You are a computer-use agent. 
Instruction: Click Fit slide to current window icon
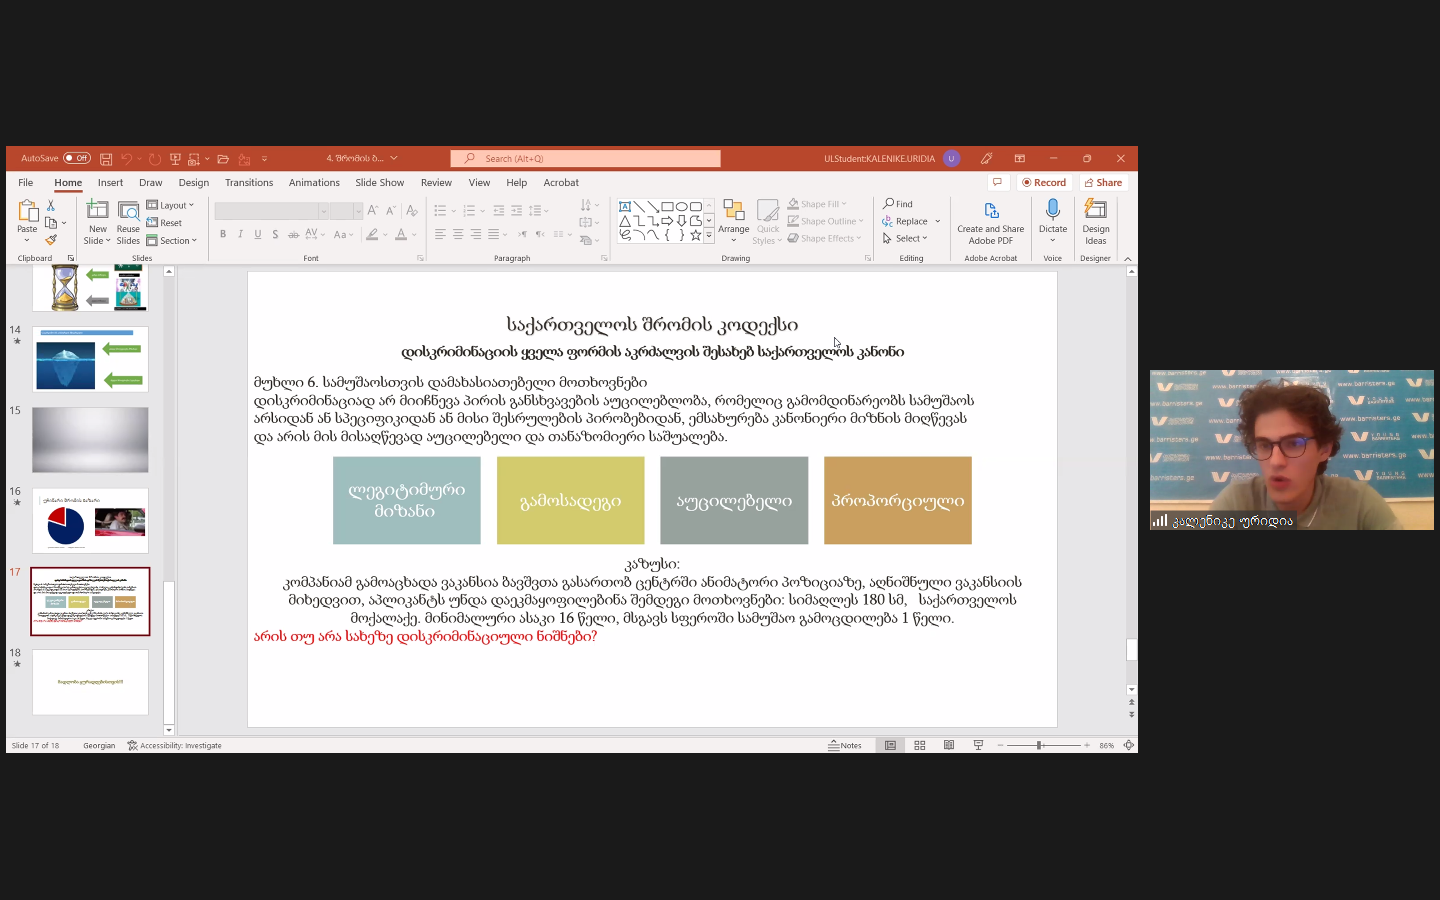point(1129,745)
